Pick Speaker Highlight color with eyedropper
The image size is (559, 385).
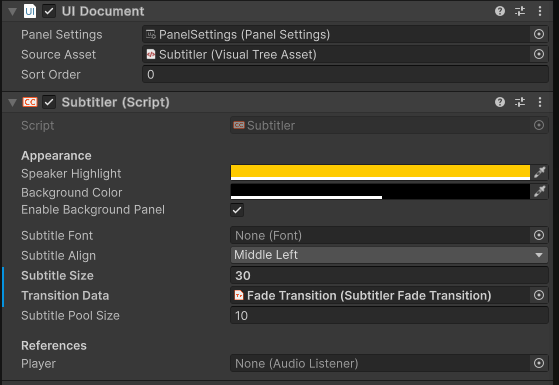(x=539, y=172)
